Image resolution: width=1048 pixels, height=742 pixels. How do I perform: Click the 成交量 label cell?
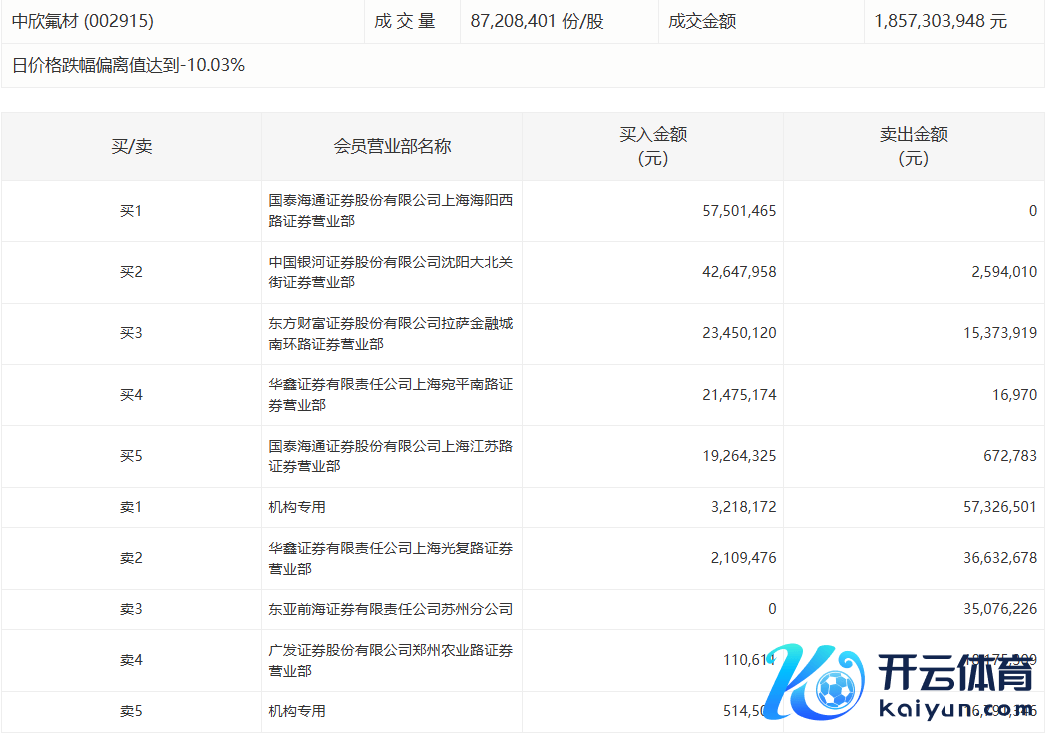405,21
